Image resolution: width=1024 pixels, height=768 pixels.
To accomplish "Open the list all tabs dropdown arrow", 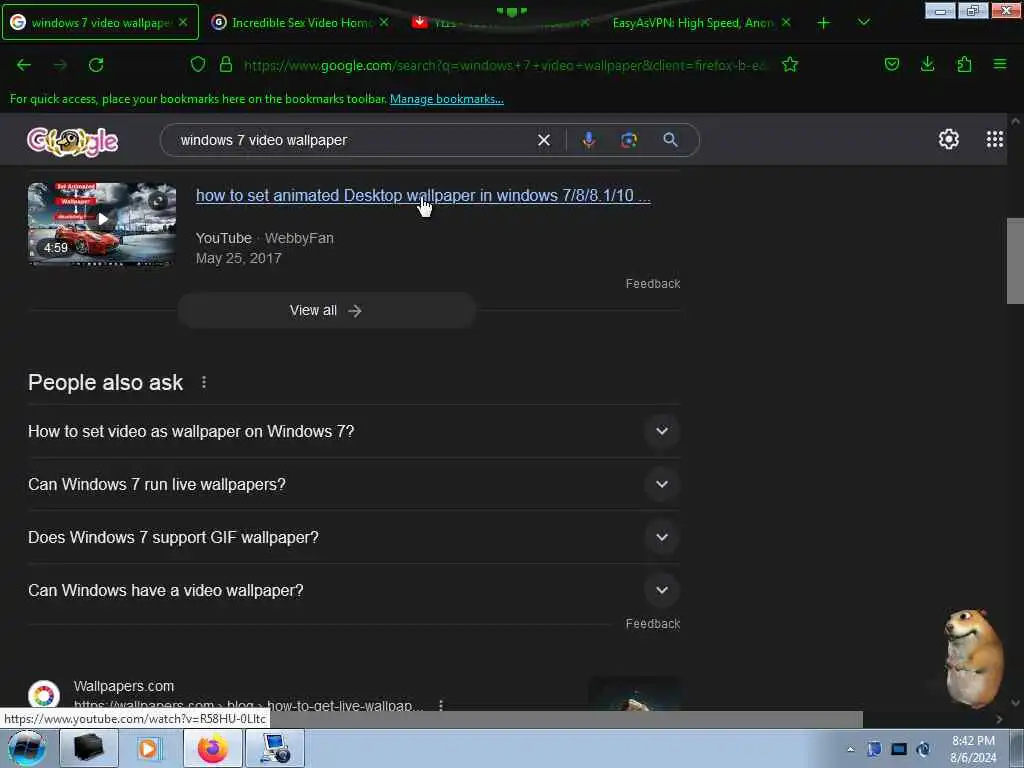I will coord(863,22).
